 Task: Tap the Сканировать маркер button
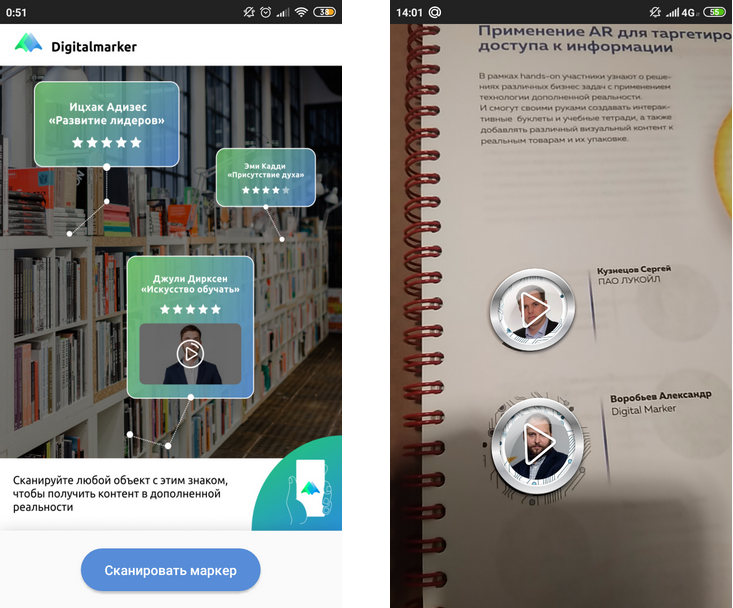click(x=171, y=570)
